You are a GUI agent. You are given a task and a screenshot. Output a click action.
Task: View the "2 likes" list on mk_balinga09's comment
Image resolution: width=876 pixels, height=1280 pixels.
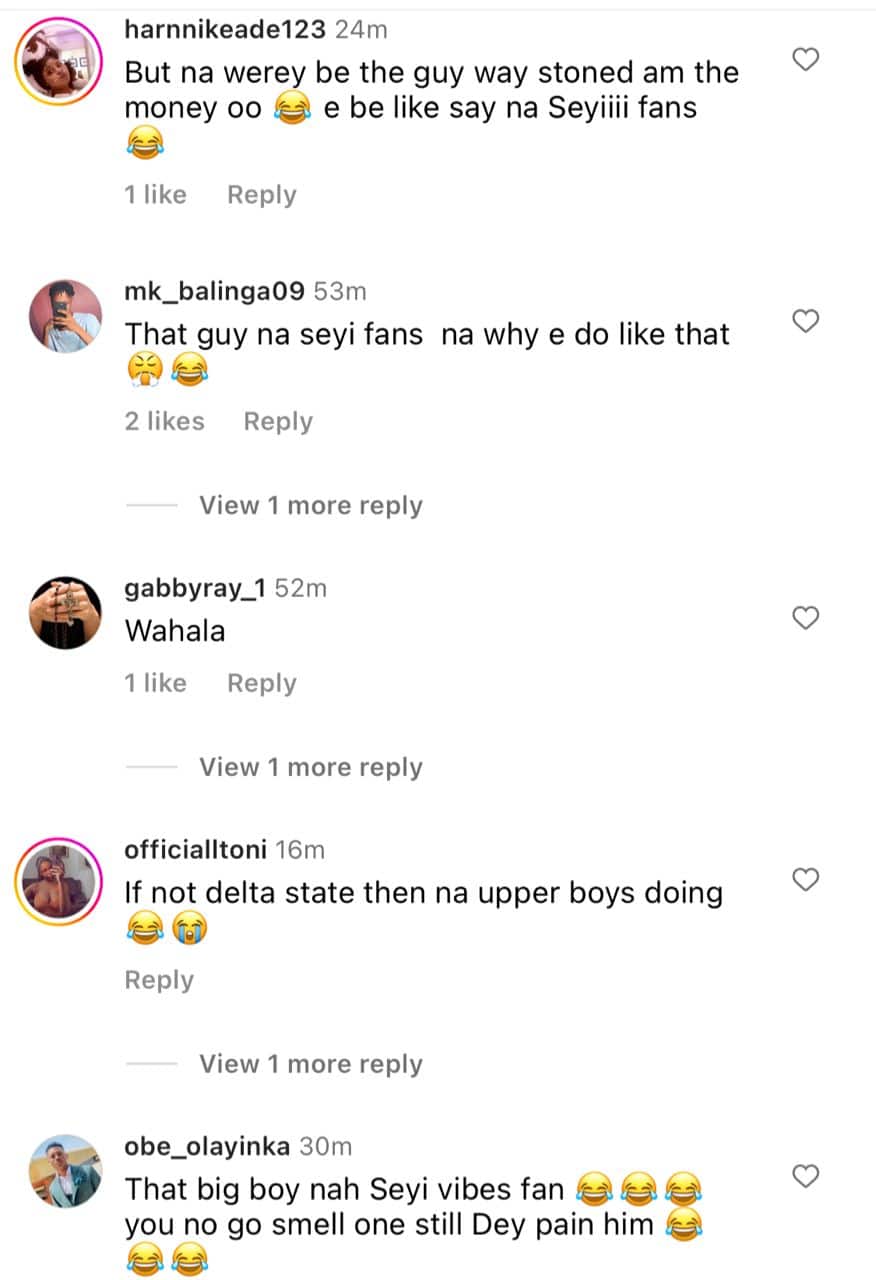point(164,422)
